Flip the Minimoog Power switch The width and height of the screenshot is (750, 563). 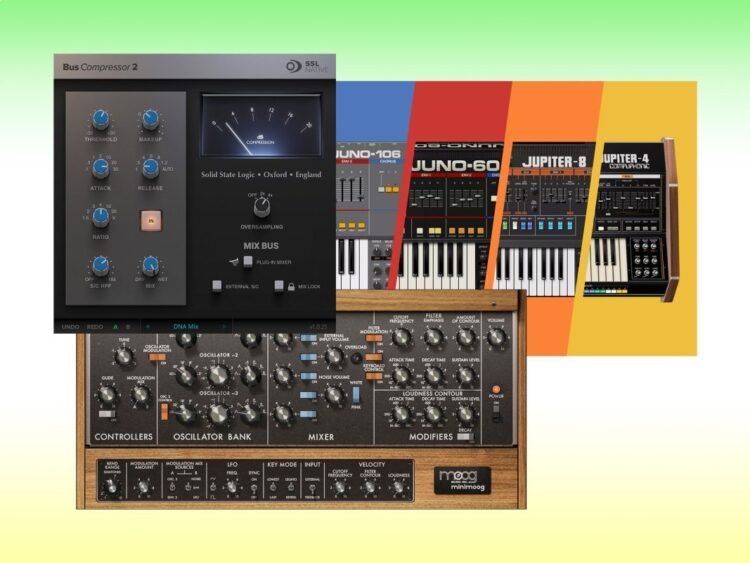point(496,412)
